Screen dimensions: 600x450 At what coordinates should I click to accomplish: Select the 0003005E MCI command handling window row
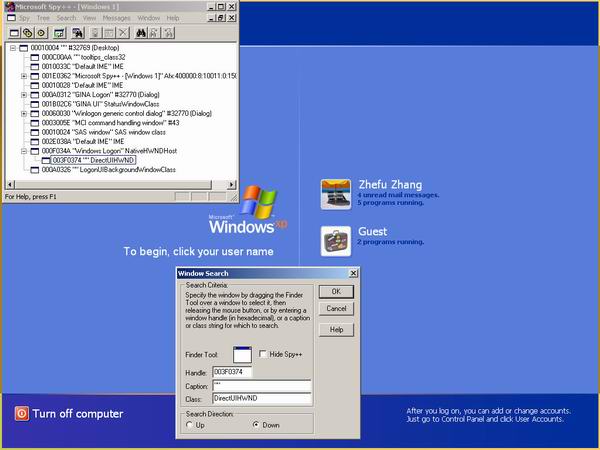coord(110,123)
